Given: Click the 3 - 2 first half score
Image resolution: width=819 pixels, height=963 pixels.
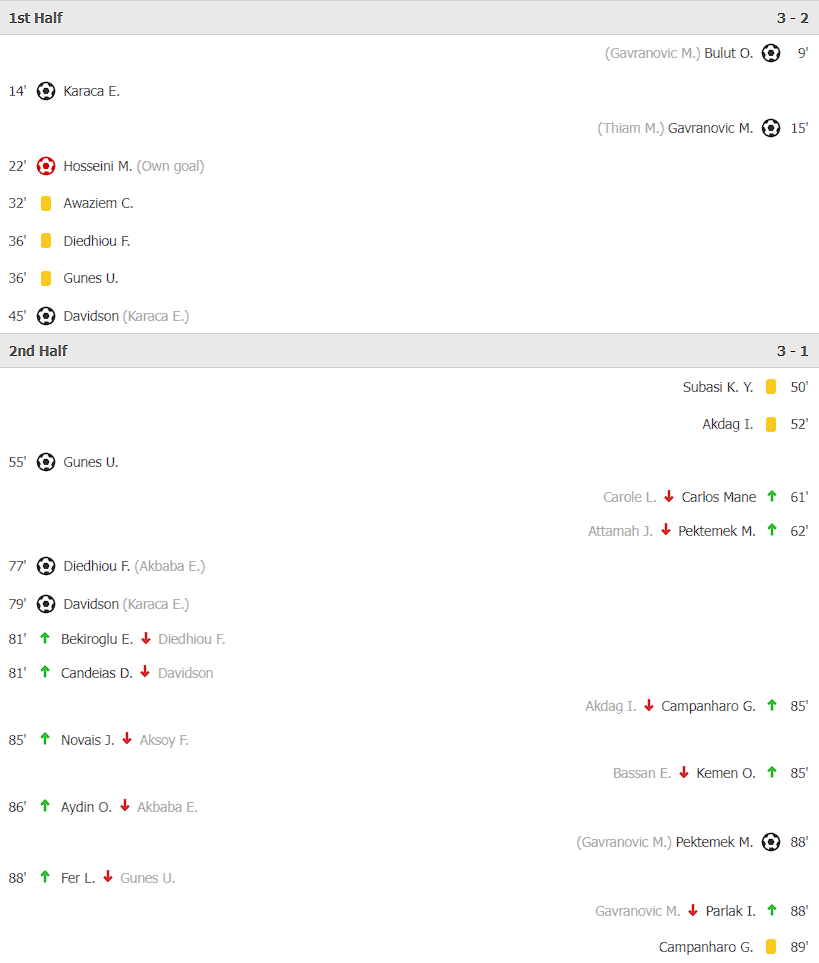Looking at the screenshot, I should click(x=793, y=18).
